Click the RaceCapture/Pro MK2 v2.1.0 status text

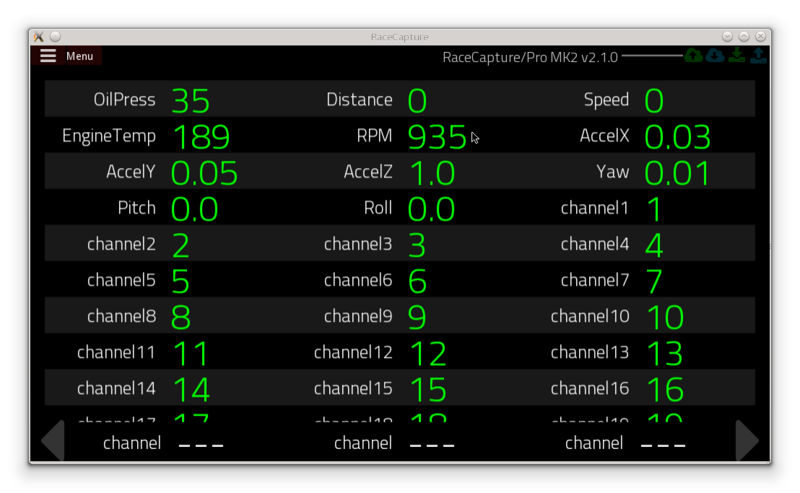(530, 57)
